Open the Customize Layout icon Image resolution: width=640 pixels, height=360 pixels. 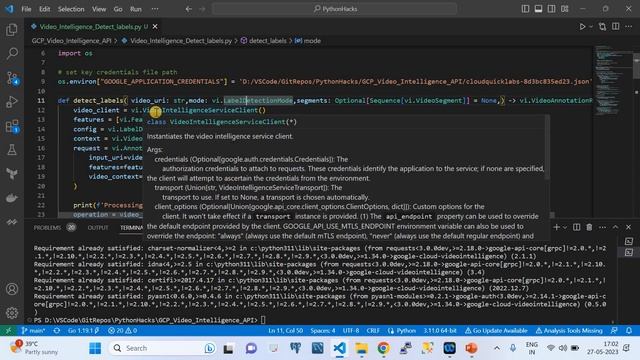(564, 9)
